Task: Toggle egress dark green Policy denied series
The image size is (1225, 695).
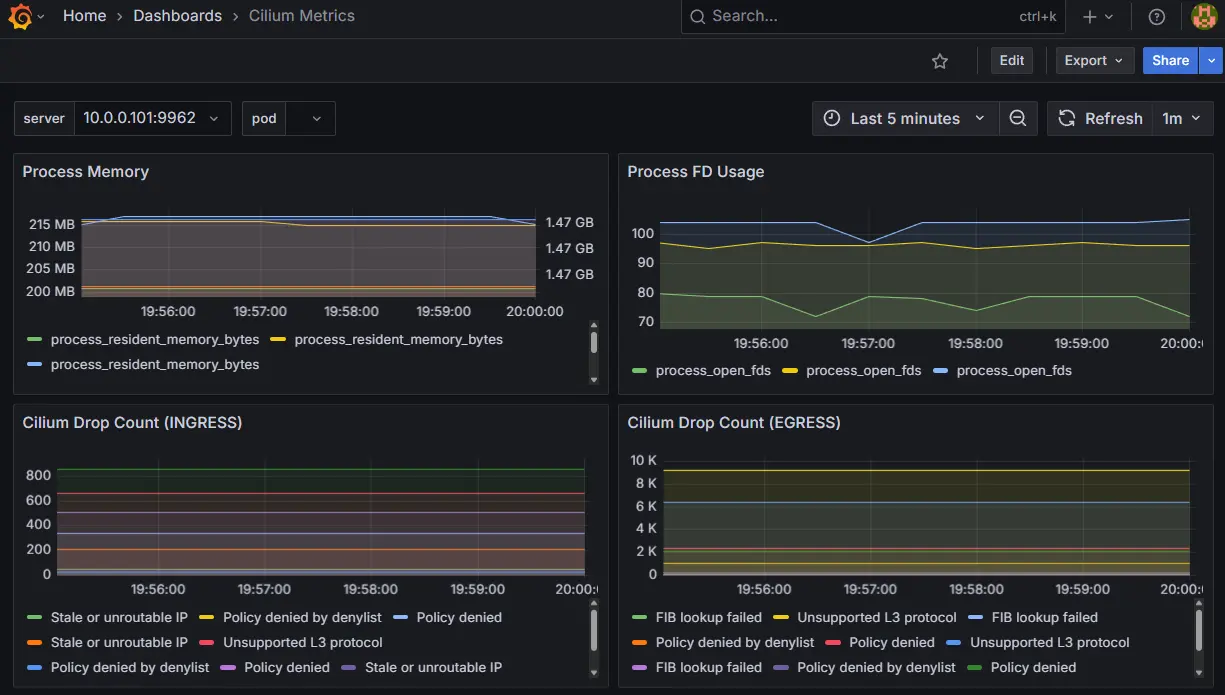Action: (x=1034, y=668)
